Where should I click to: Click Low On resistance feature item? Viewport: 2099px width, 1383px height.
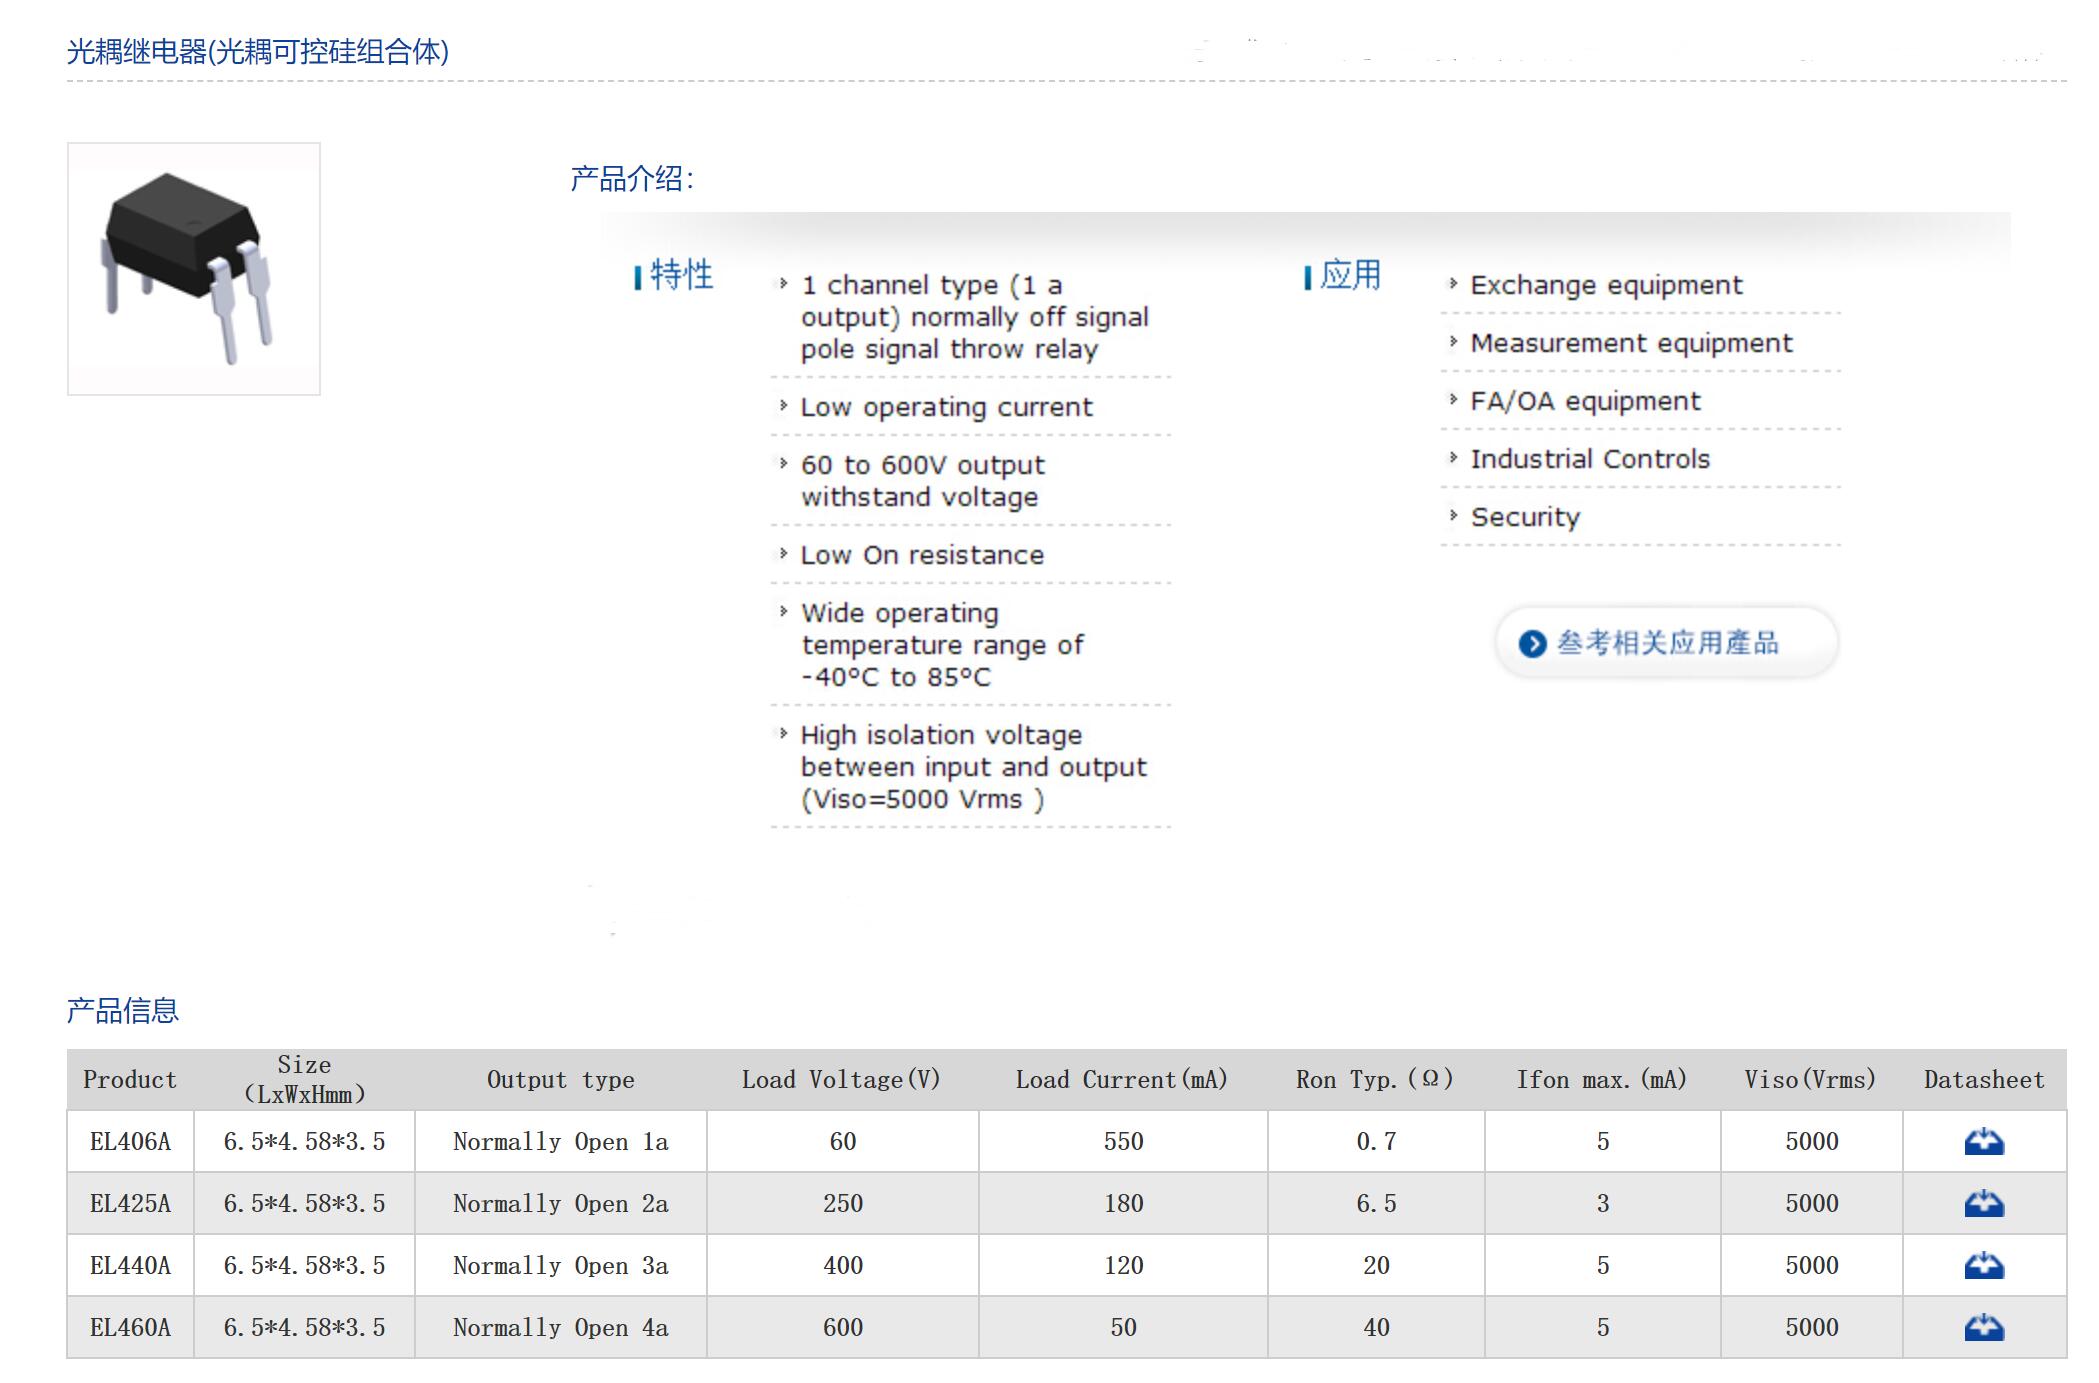point(922,555)
